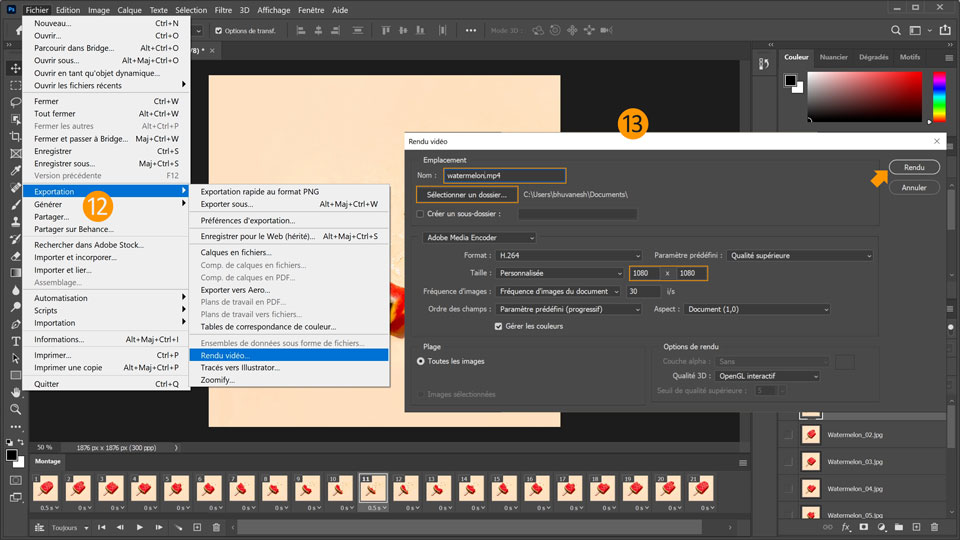Select the Zoom magnifier tool

click(x=15, y=409)
